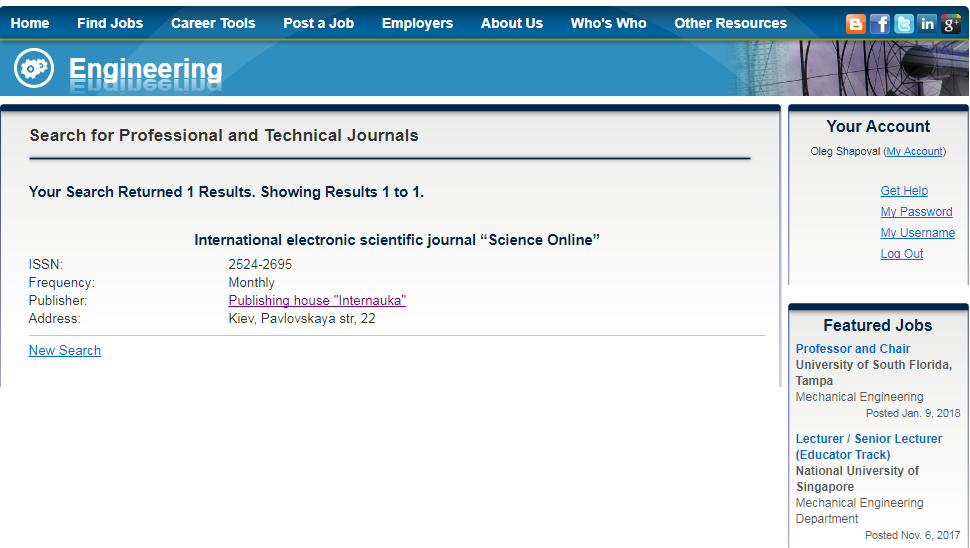Click the Frequency value Monthly
This screenshot has height=548, width=970.
pyautogui.click(x=251, y=283)
